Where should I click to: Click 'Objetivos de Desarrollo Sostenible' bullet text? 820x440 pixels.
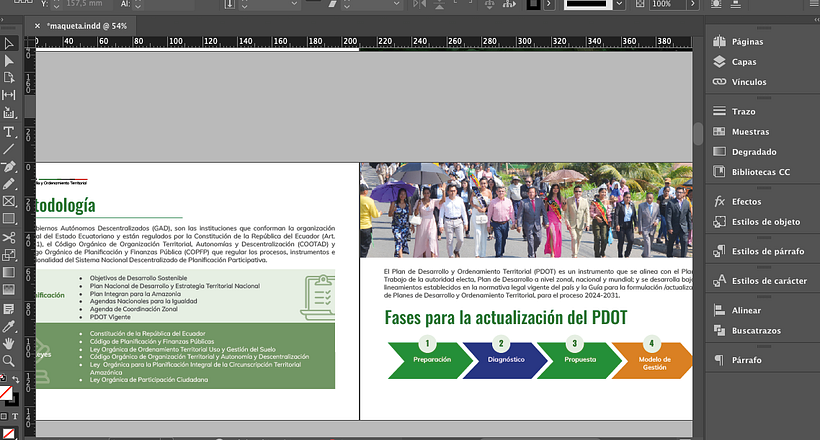(x=138, y=278)
